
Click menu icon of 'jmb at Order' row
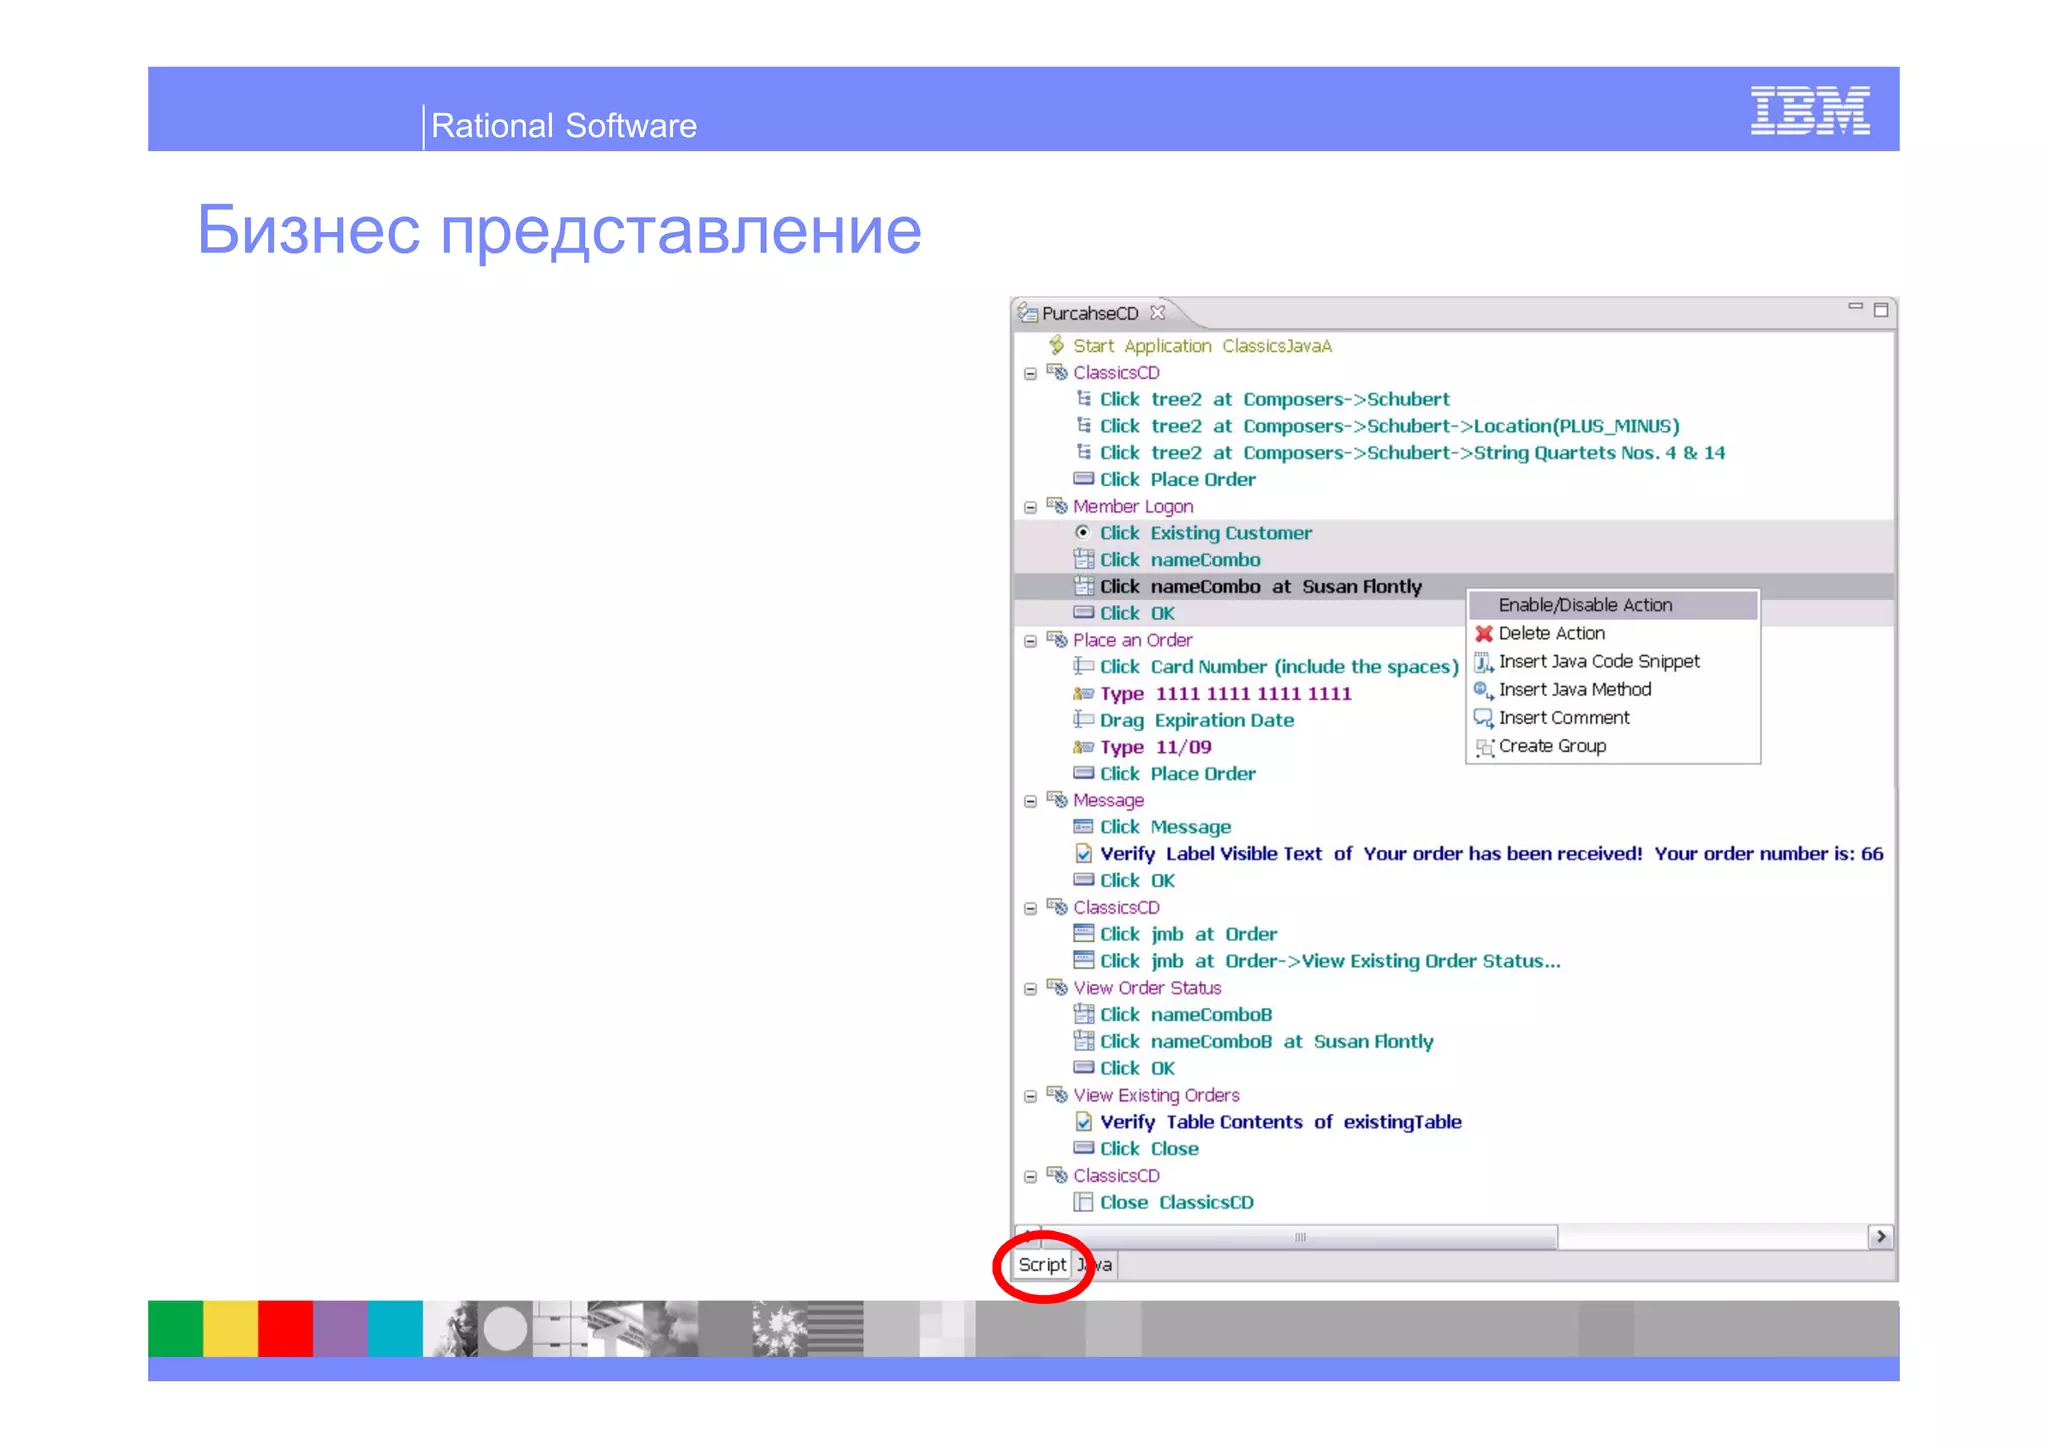point(1083,933)
